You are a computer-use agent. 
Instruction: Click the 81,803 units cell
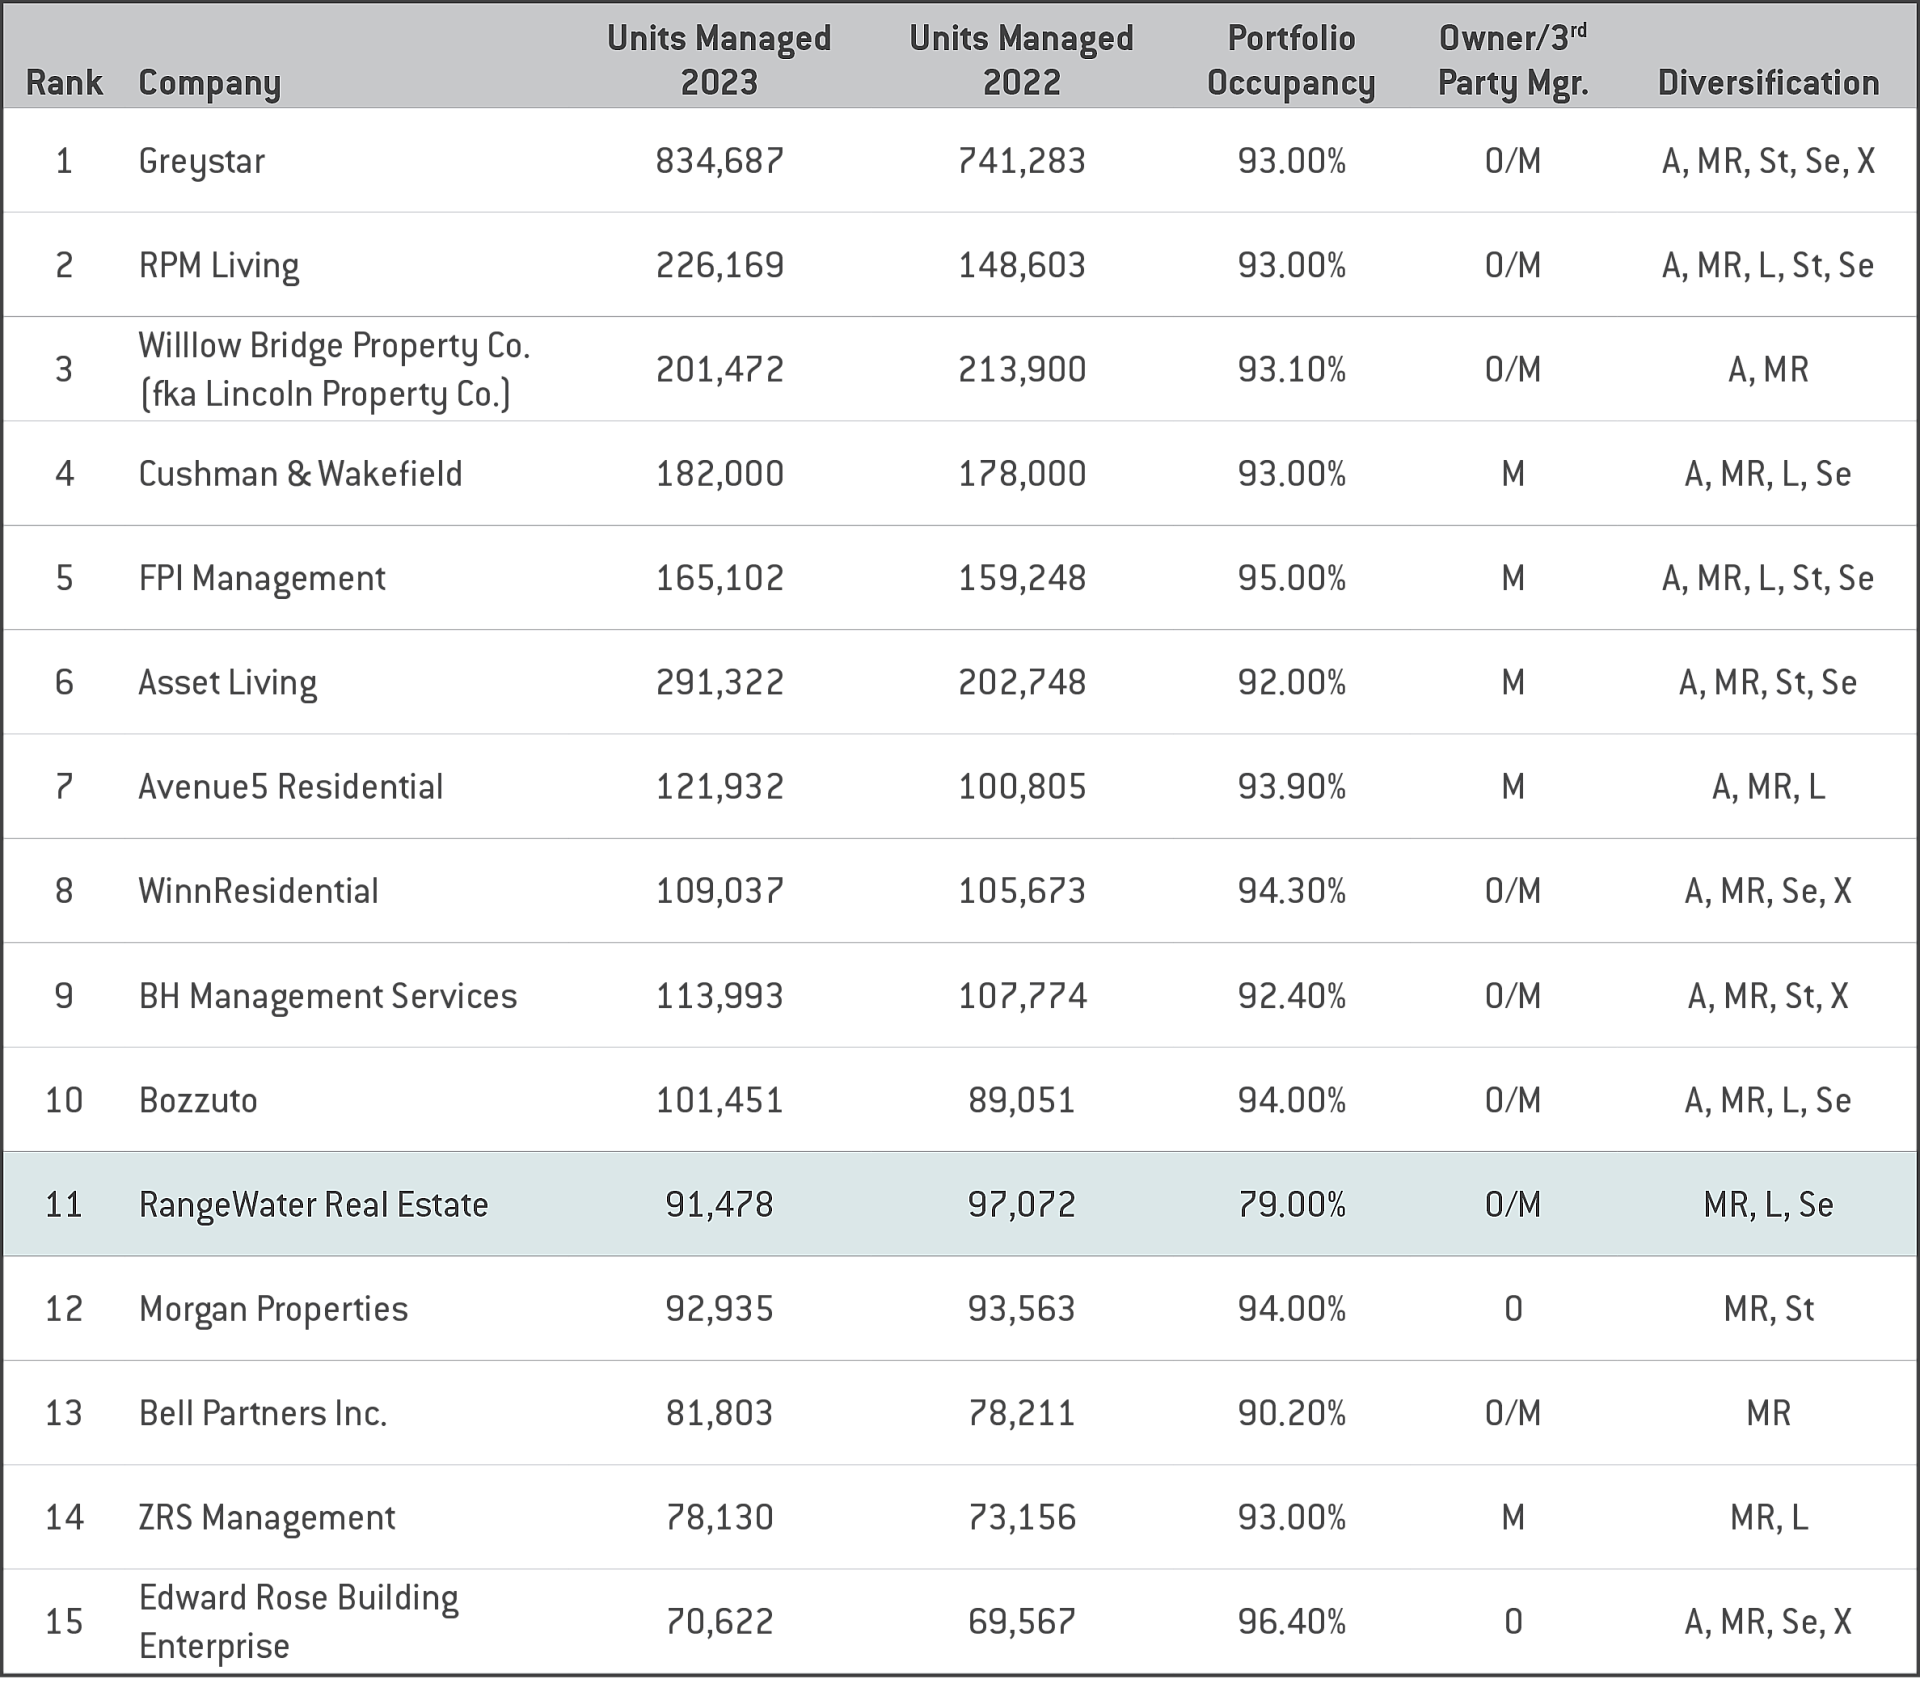pos(719,1413)
